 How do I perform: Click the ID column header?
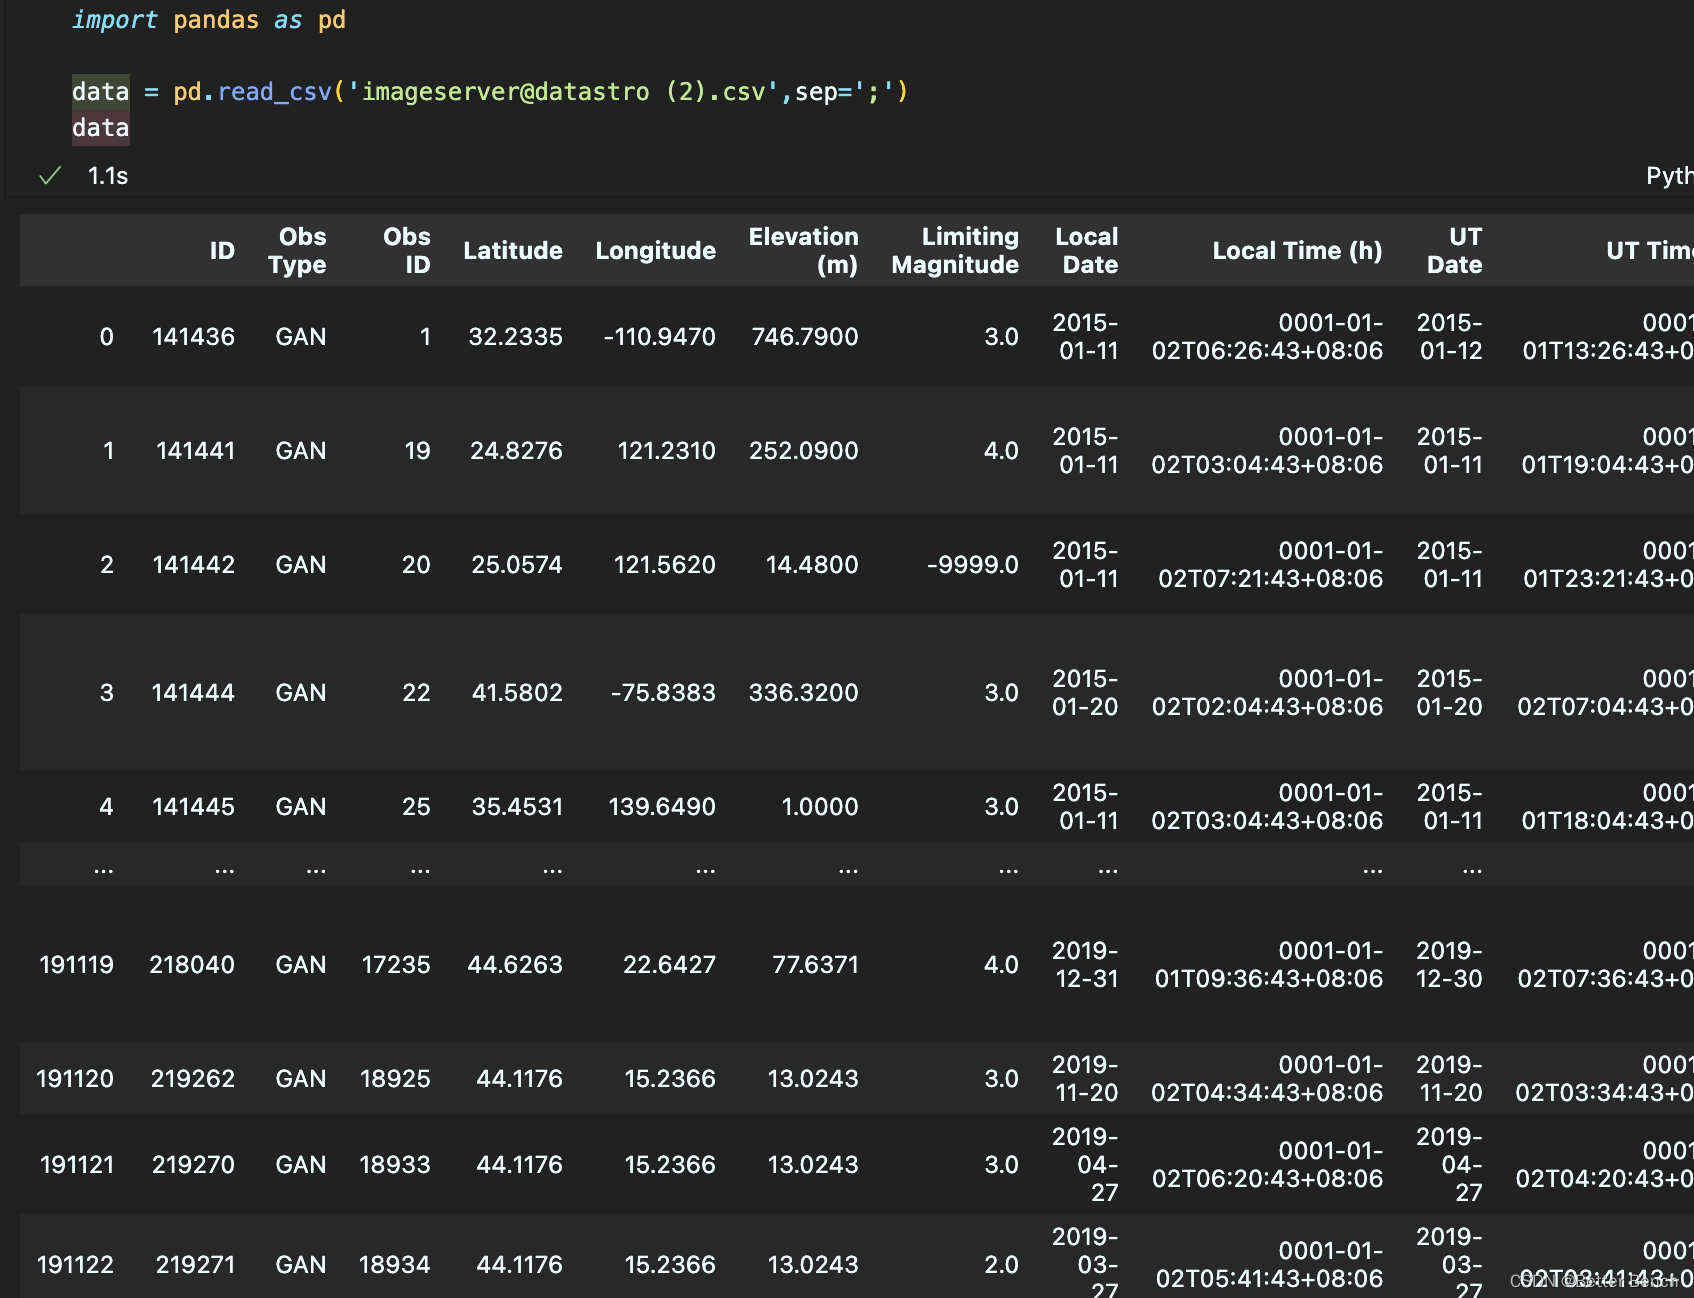tap(222, 251)
